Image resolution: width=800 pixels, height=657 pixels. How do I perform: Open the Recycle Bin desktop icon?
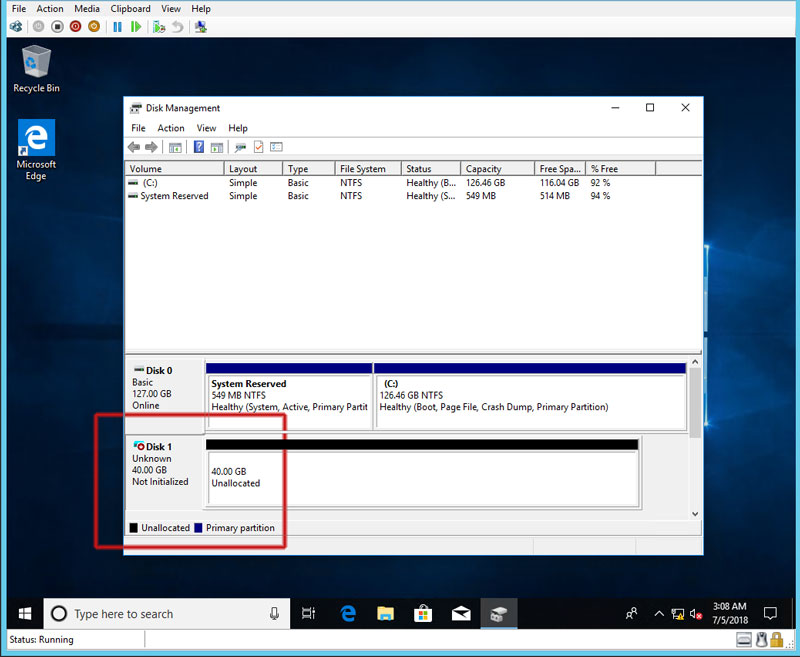[36, 68]
